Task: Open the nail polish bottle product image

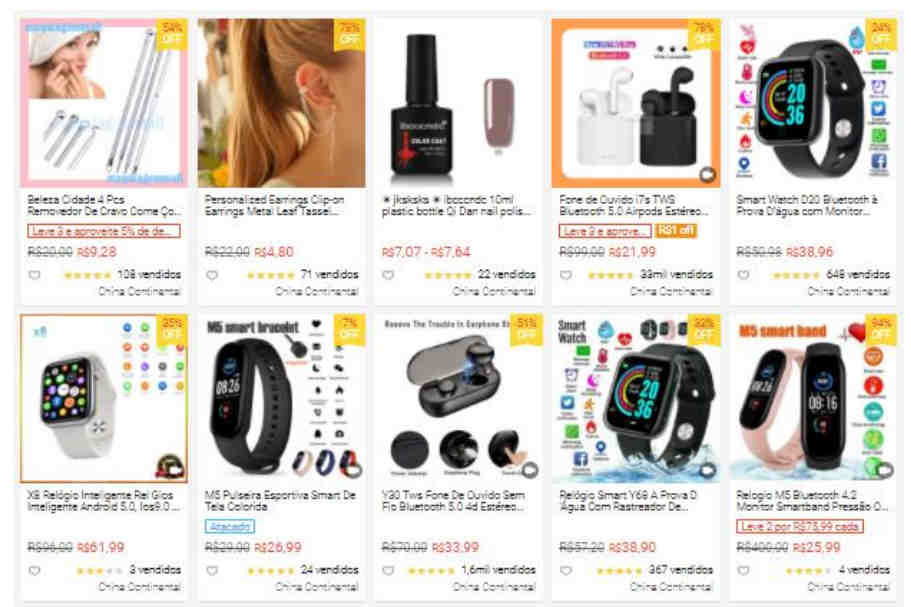Action: (x=459, y=103)
